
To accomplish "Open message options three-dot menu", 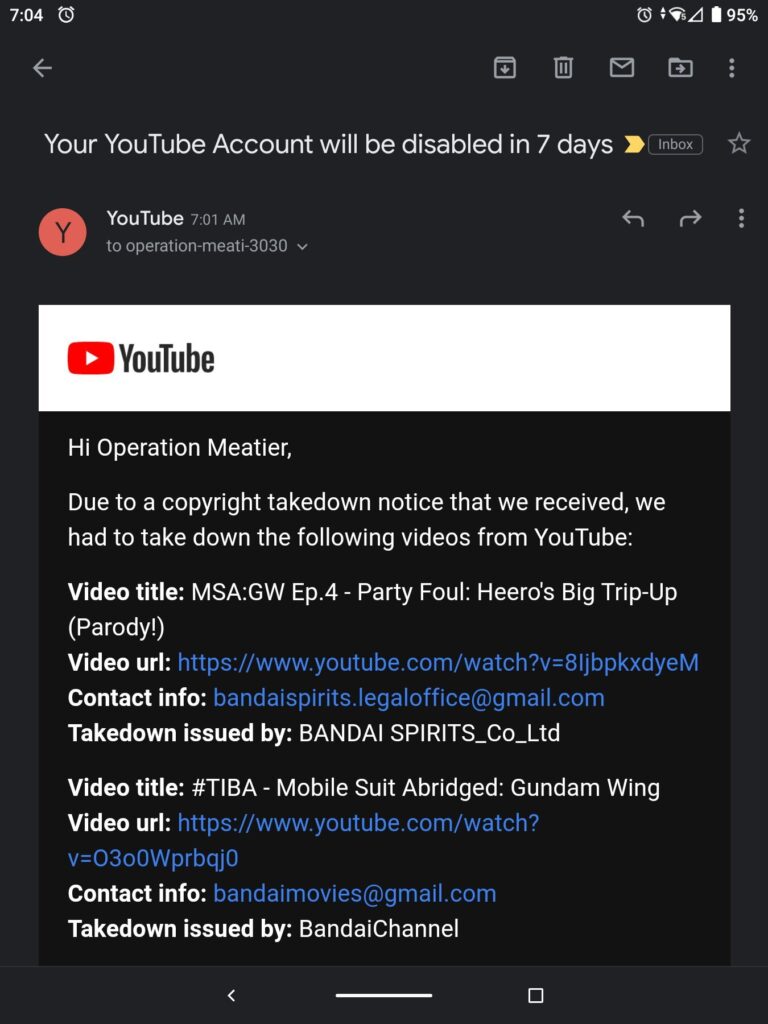I will pos(741,218).
